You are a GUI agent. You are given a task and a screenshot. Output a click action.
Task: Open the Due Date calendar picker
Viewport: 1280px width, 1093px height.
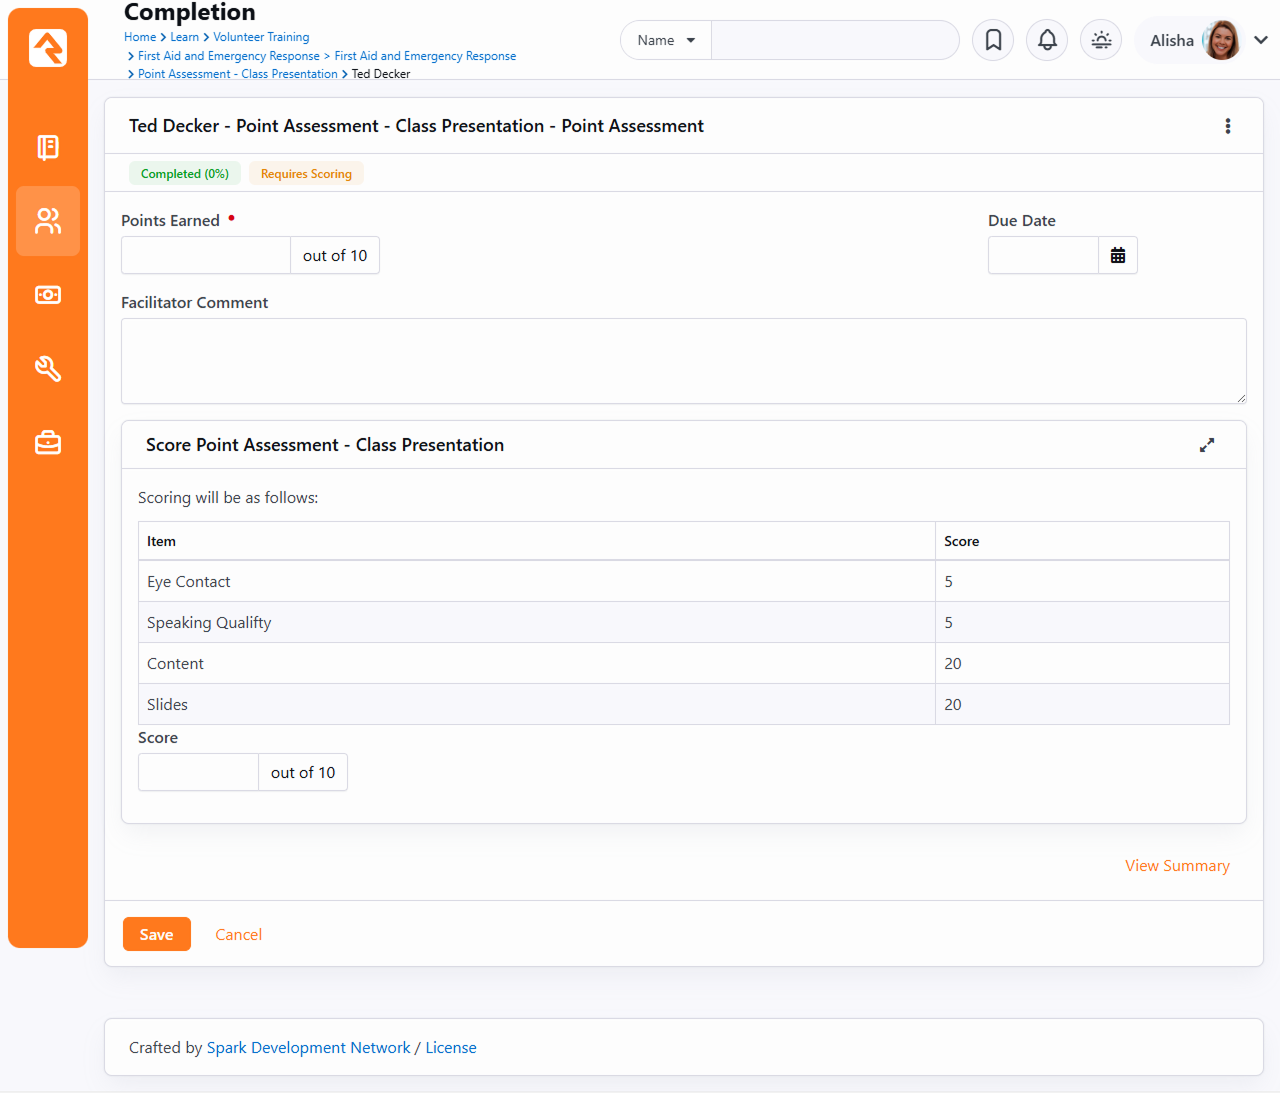(x=1117, y=256)
